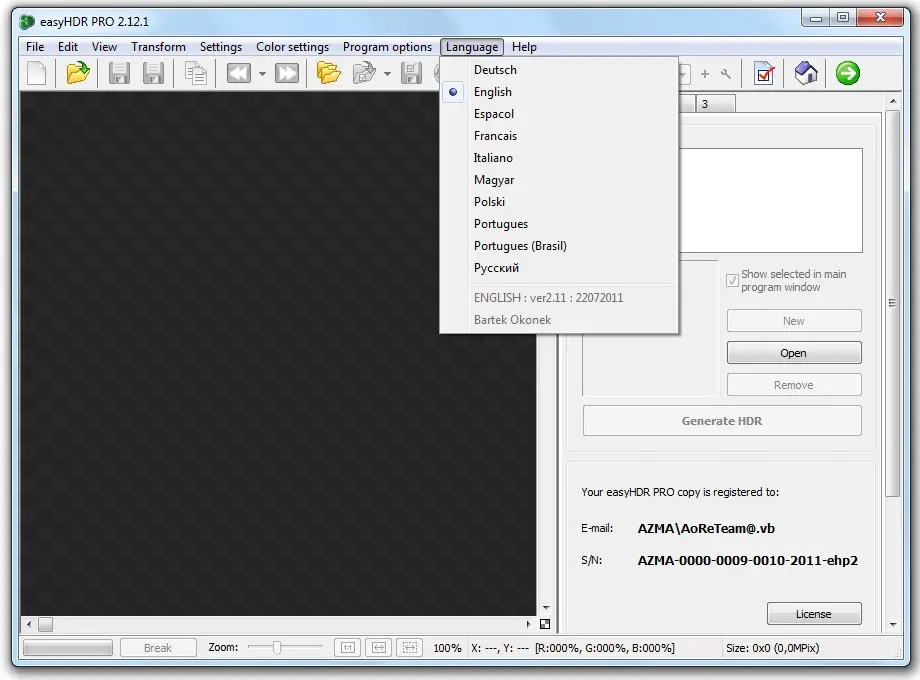Viewport: 920px width, 680px height.
Task: Open the Edit menu
Action: [x=68, y=47]
